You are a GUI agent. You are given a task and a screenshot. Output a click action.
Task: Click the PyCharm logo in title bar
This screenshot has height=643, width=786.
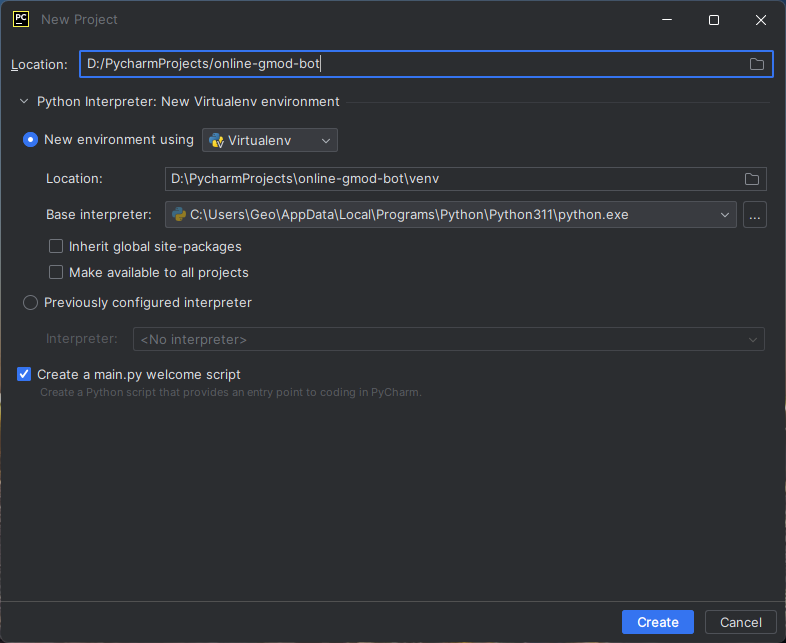tap(20, 20)
